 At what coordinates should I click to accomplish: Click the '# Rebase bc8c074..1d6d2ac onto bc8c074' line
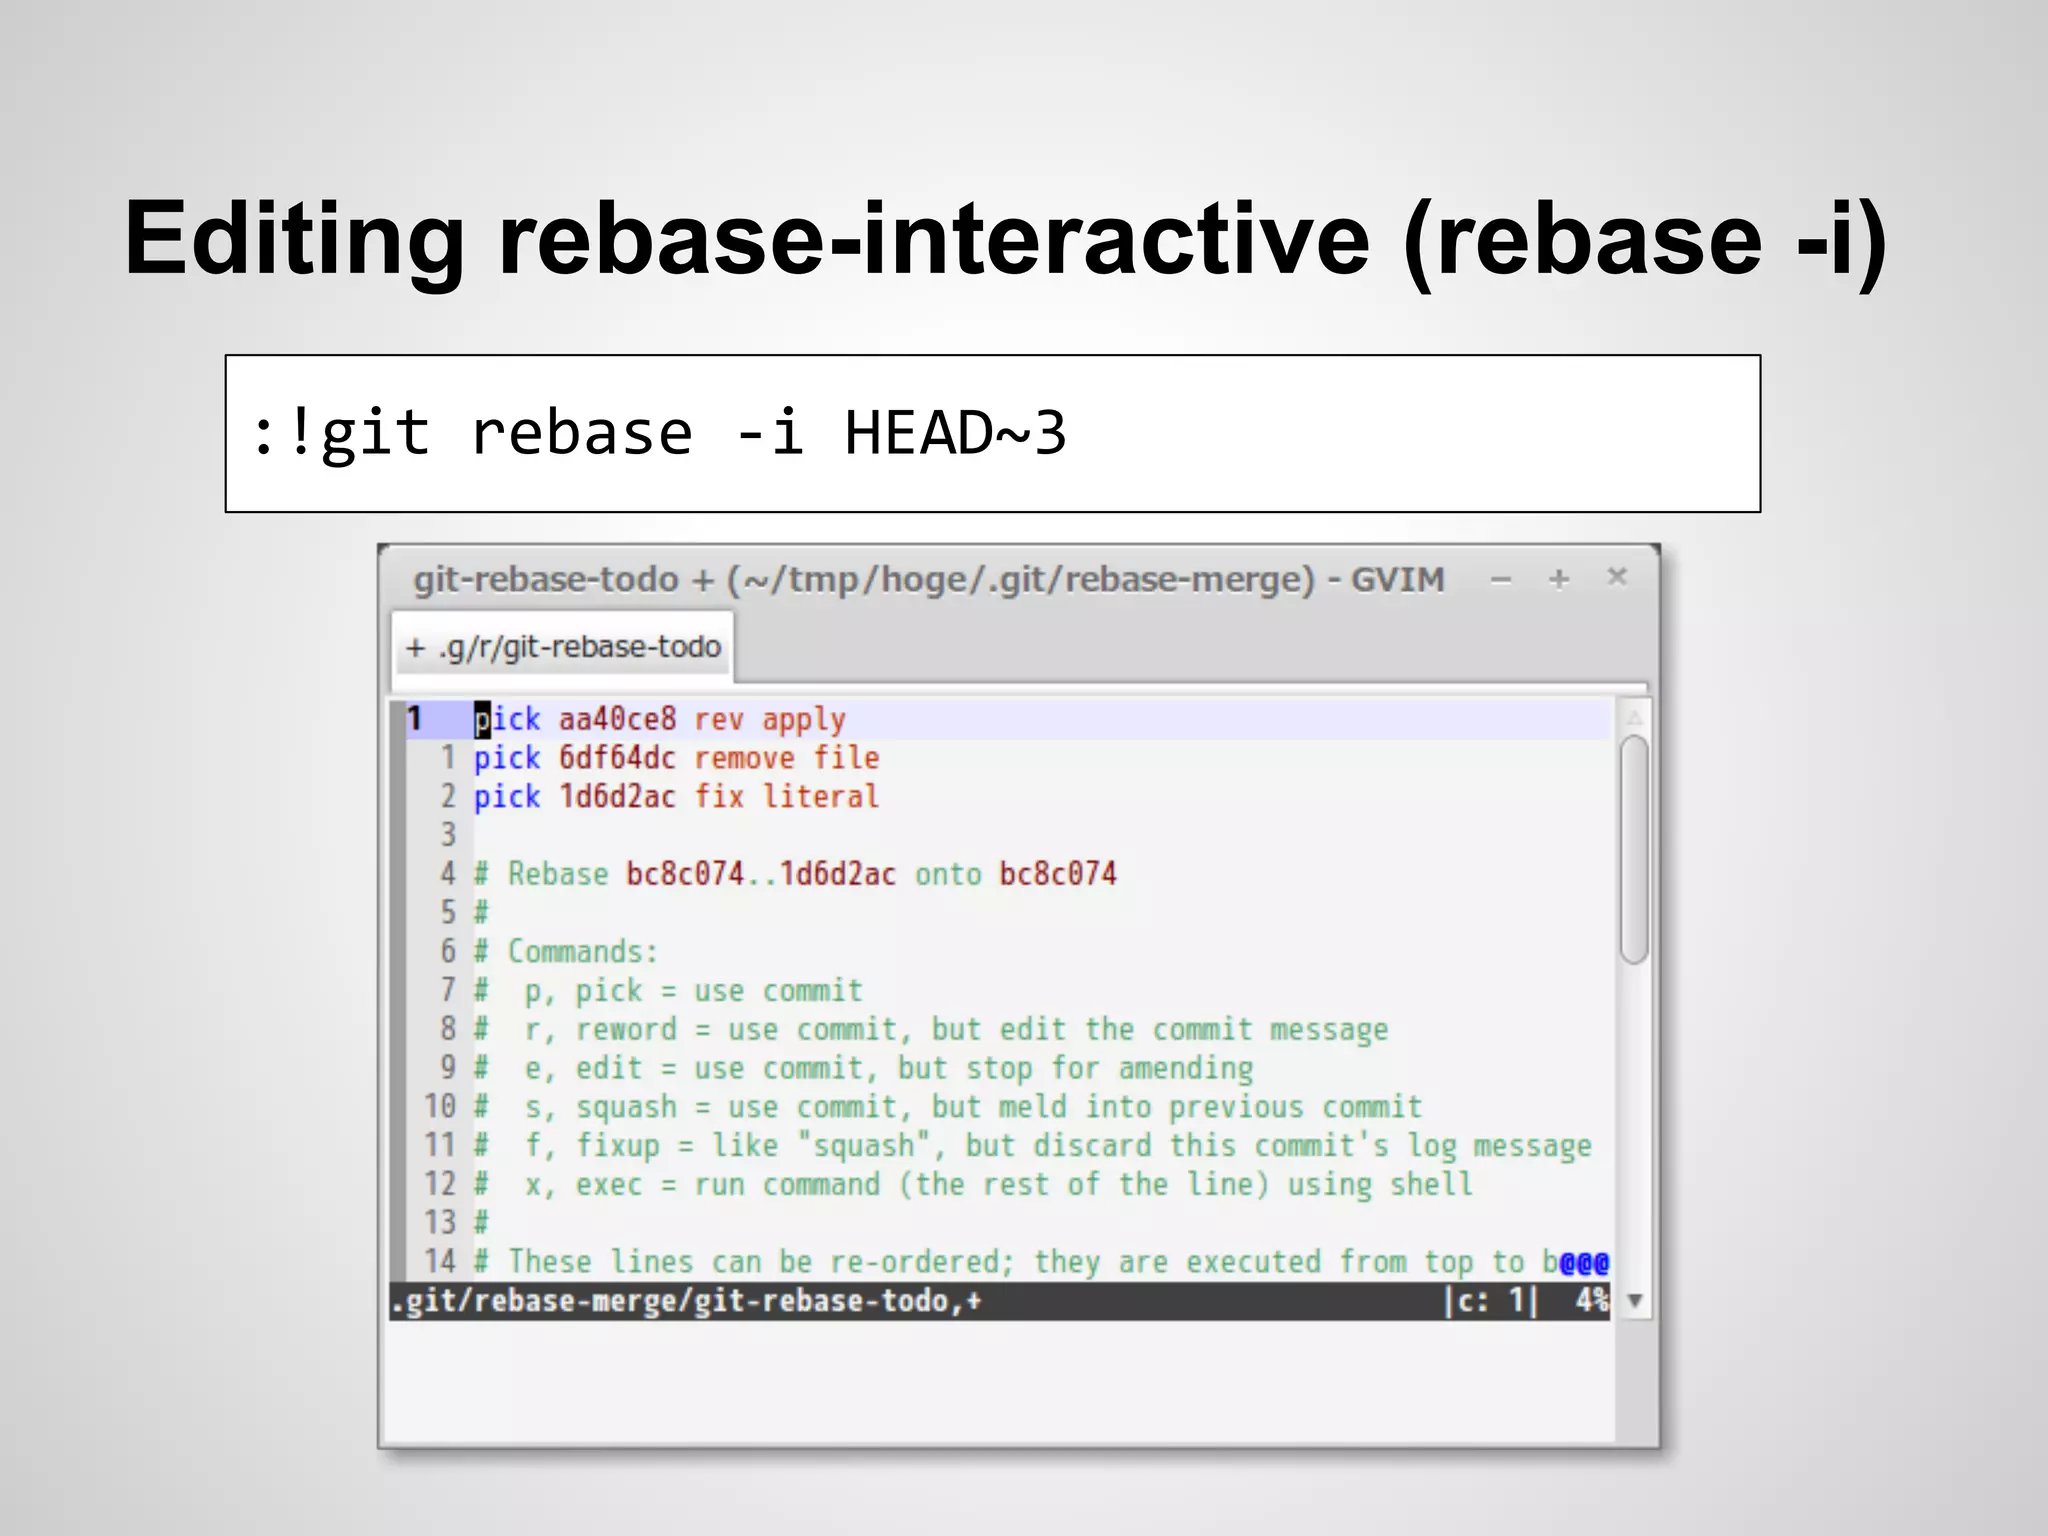pos(795,874)
